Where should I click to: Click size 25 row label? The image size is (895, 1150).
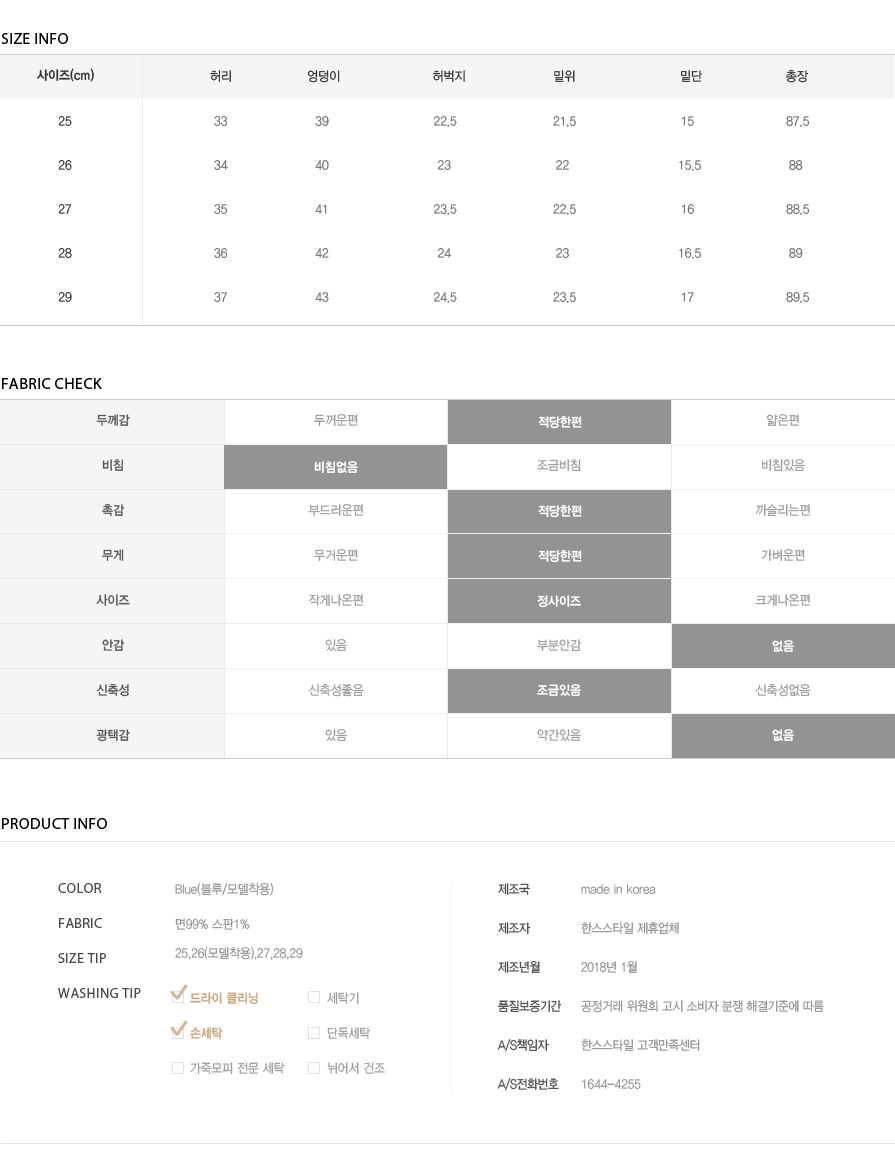pos(65,121)
